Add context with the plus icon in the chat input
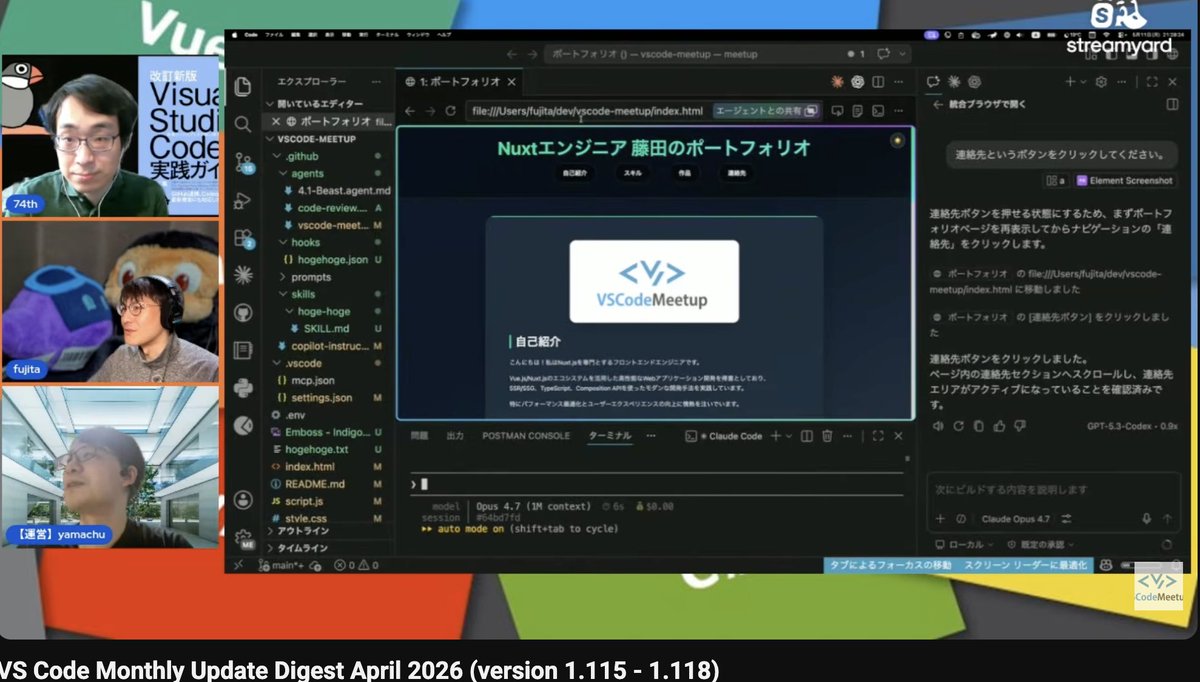This screenshot has width=1200, height=682. pos(939,519)
